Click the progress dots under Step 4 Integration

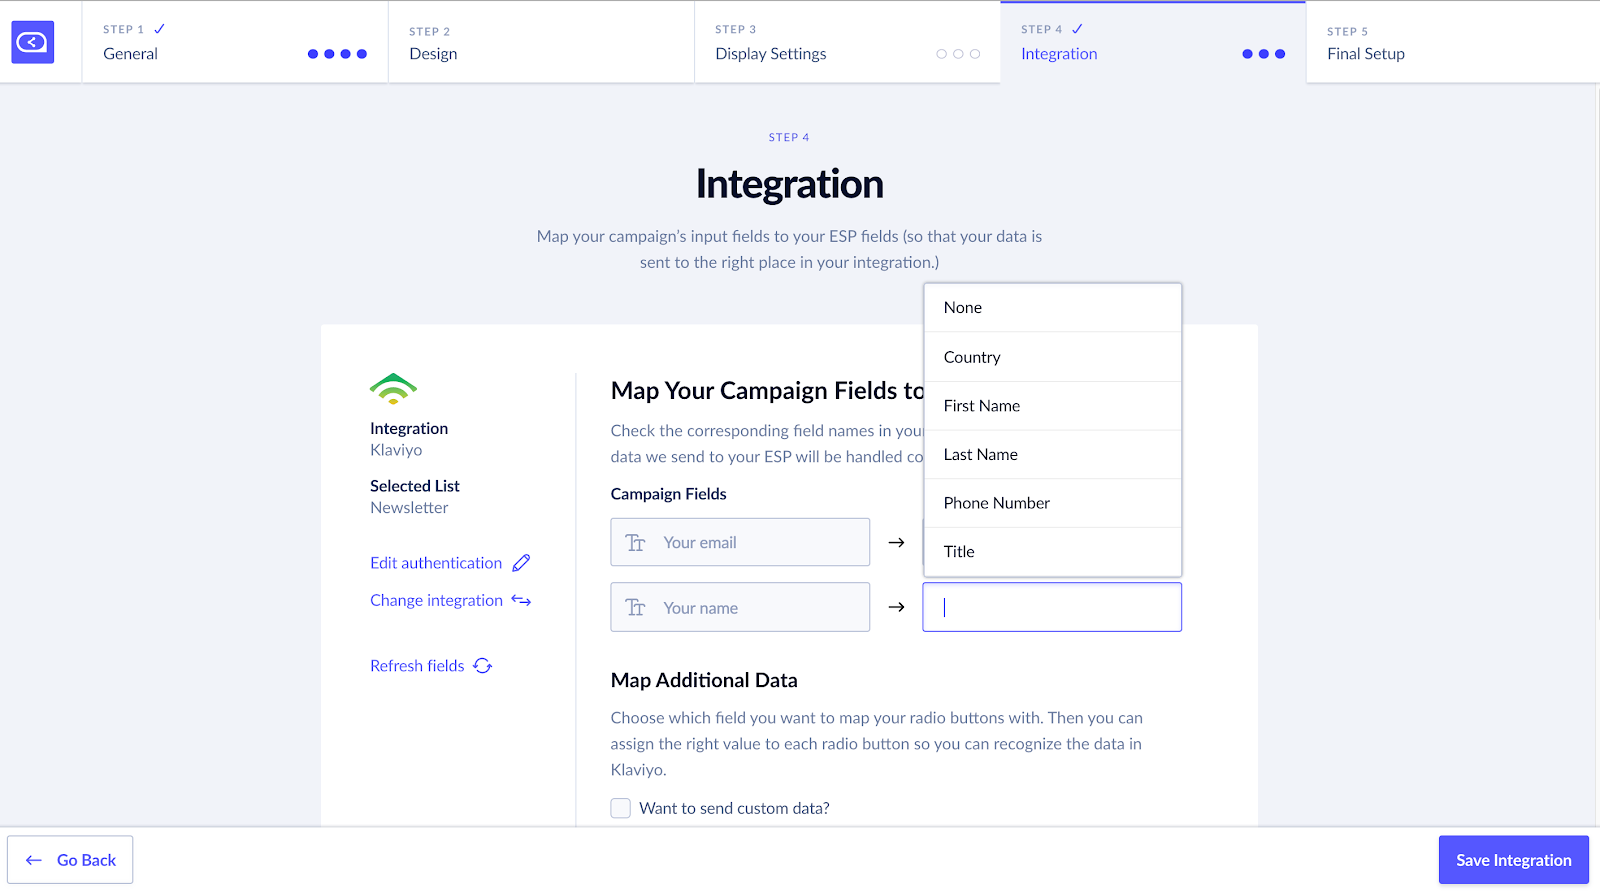(1264, 54)
